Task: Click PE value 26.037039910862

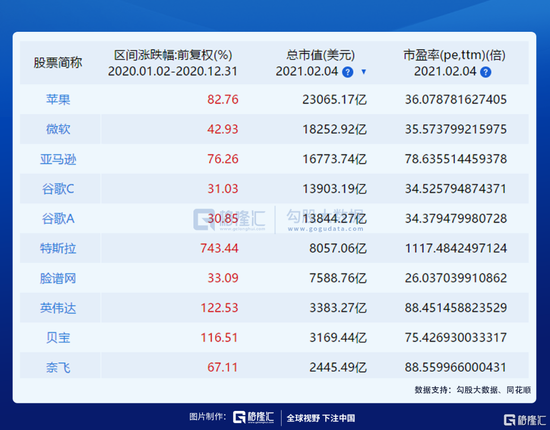Action: pyautogui.click(x=456, y=278)
